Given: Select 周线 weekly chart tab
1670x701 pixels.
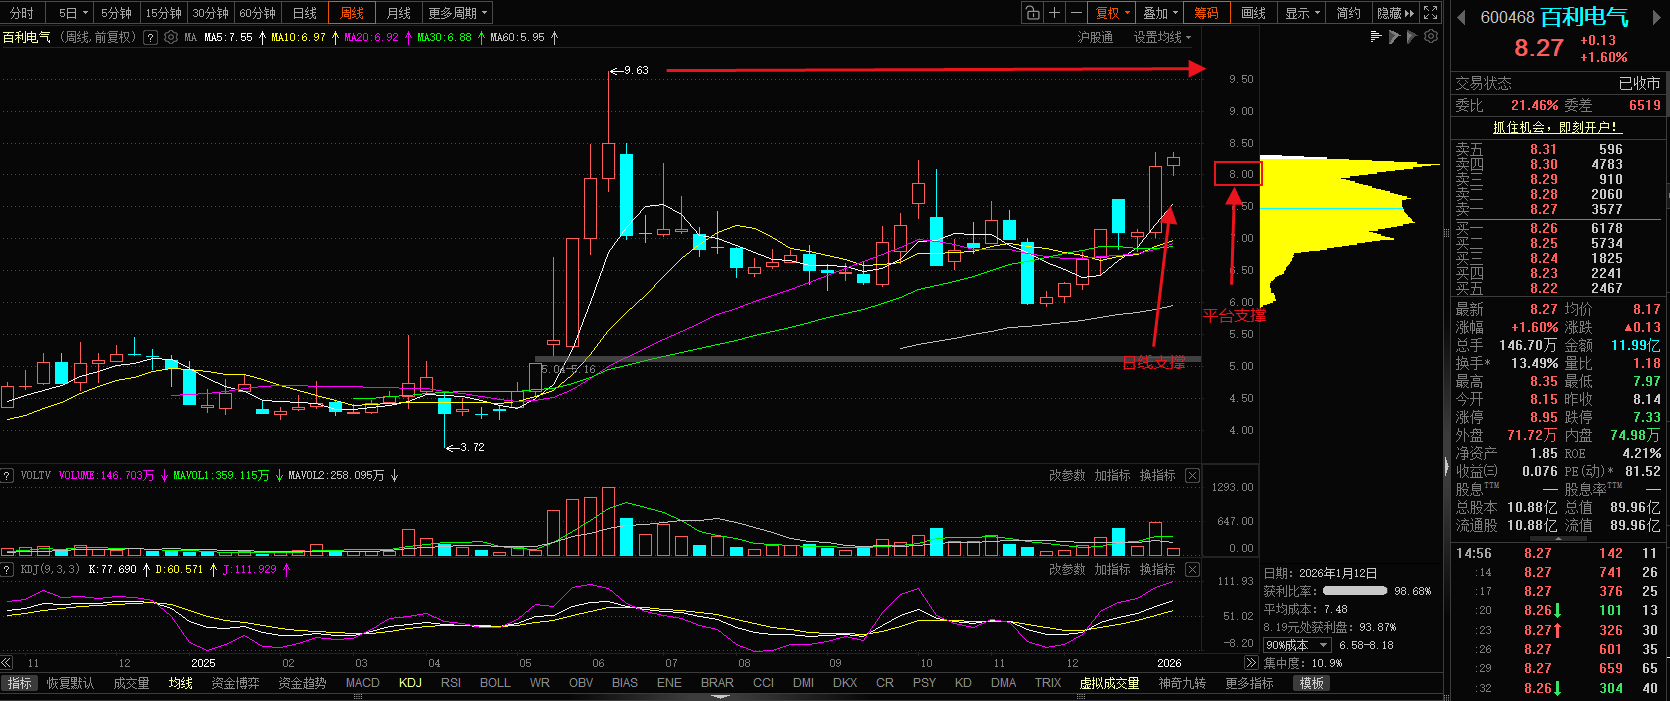Looking at the screenshot, I should [352, 13].
